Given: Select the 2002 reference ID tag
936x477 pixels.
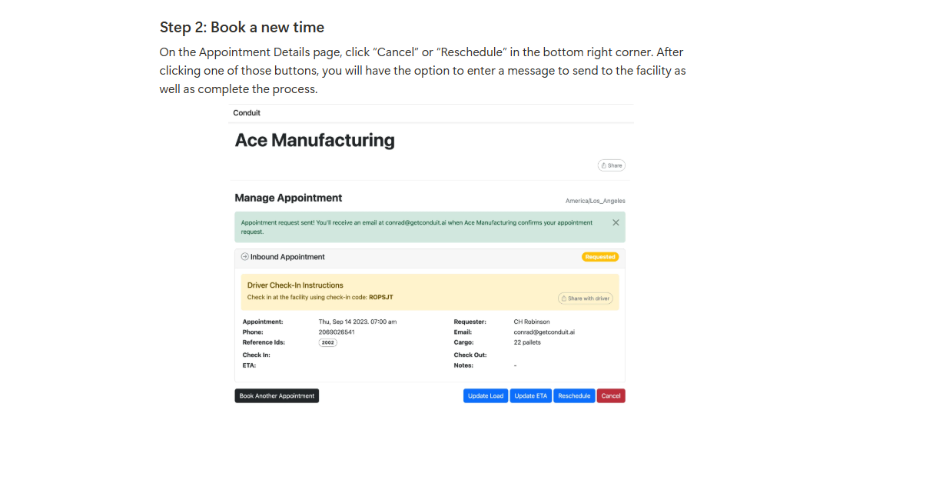Looking at the screenshot, I should (x=328, y=342).
